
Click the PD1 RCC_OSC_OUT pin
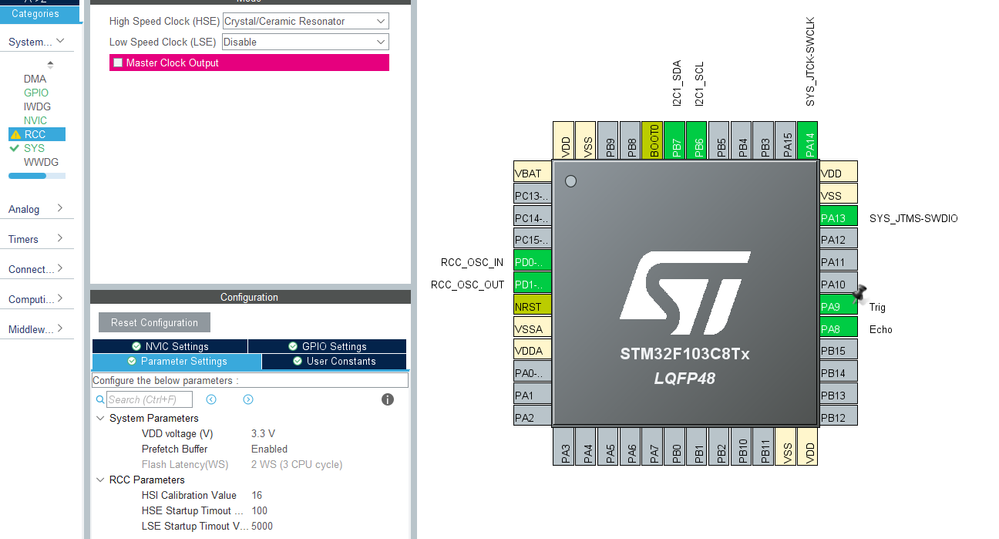532,284
